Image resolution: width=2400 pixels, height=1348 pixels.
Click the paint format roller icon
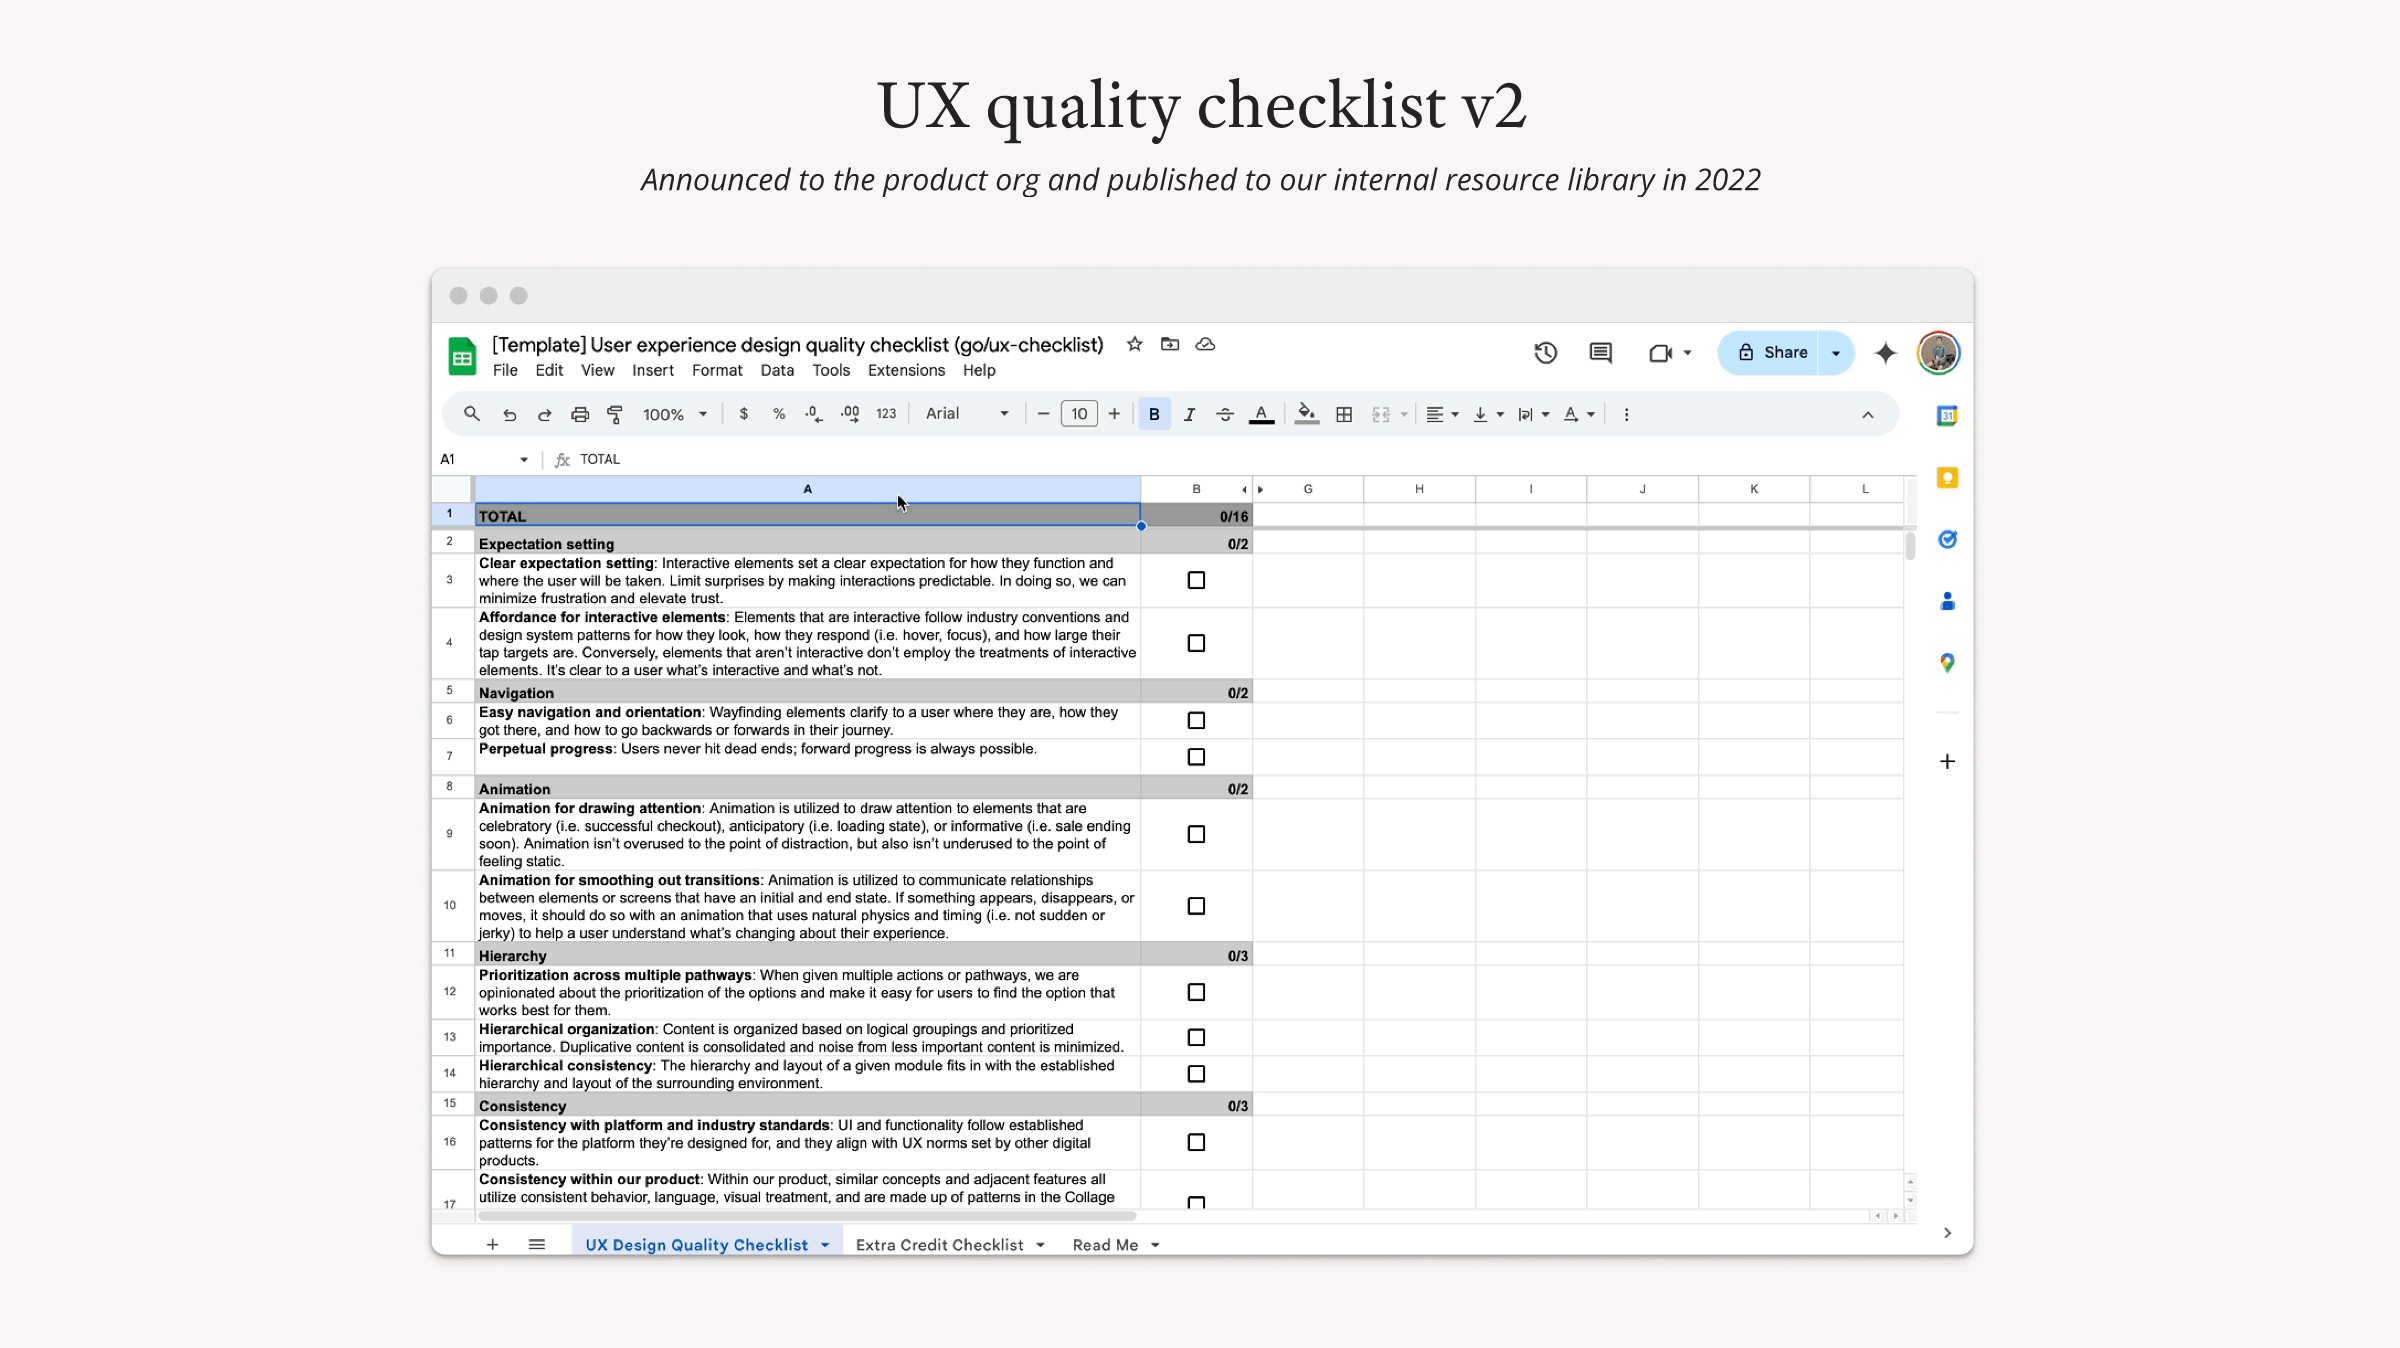coord(615,414)
